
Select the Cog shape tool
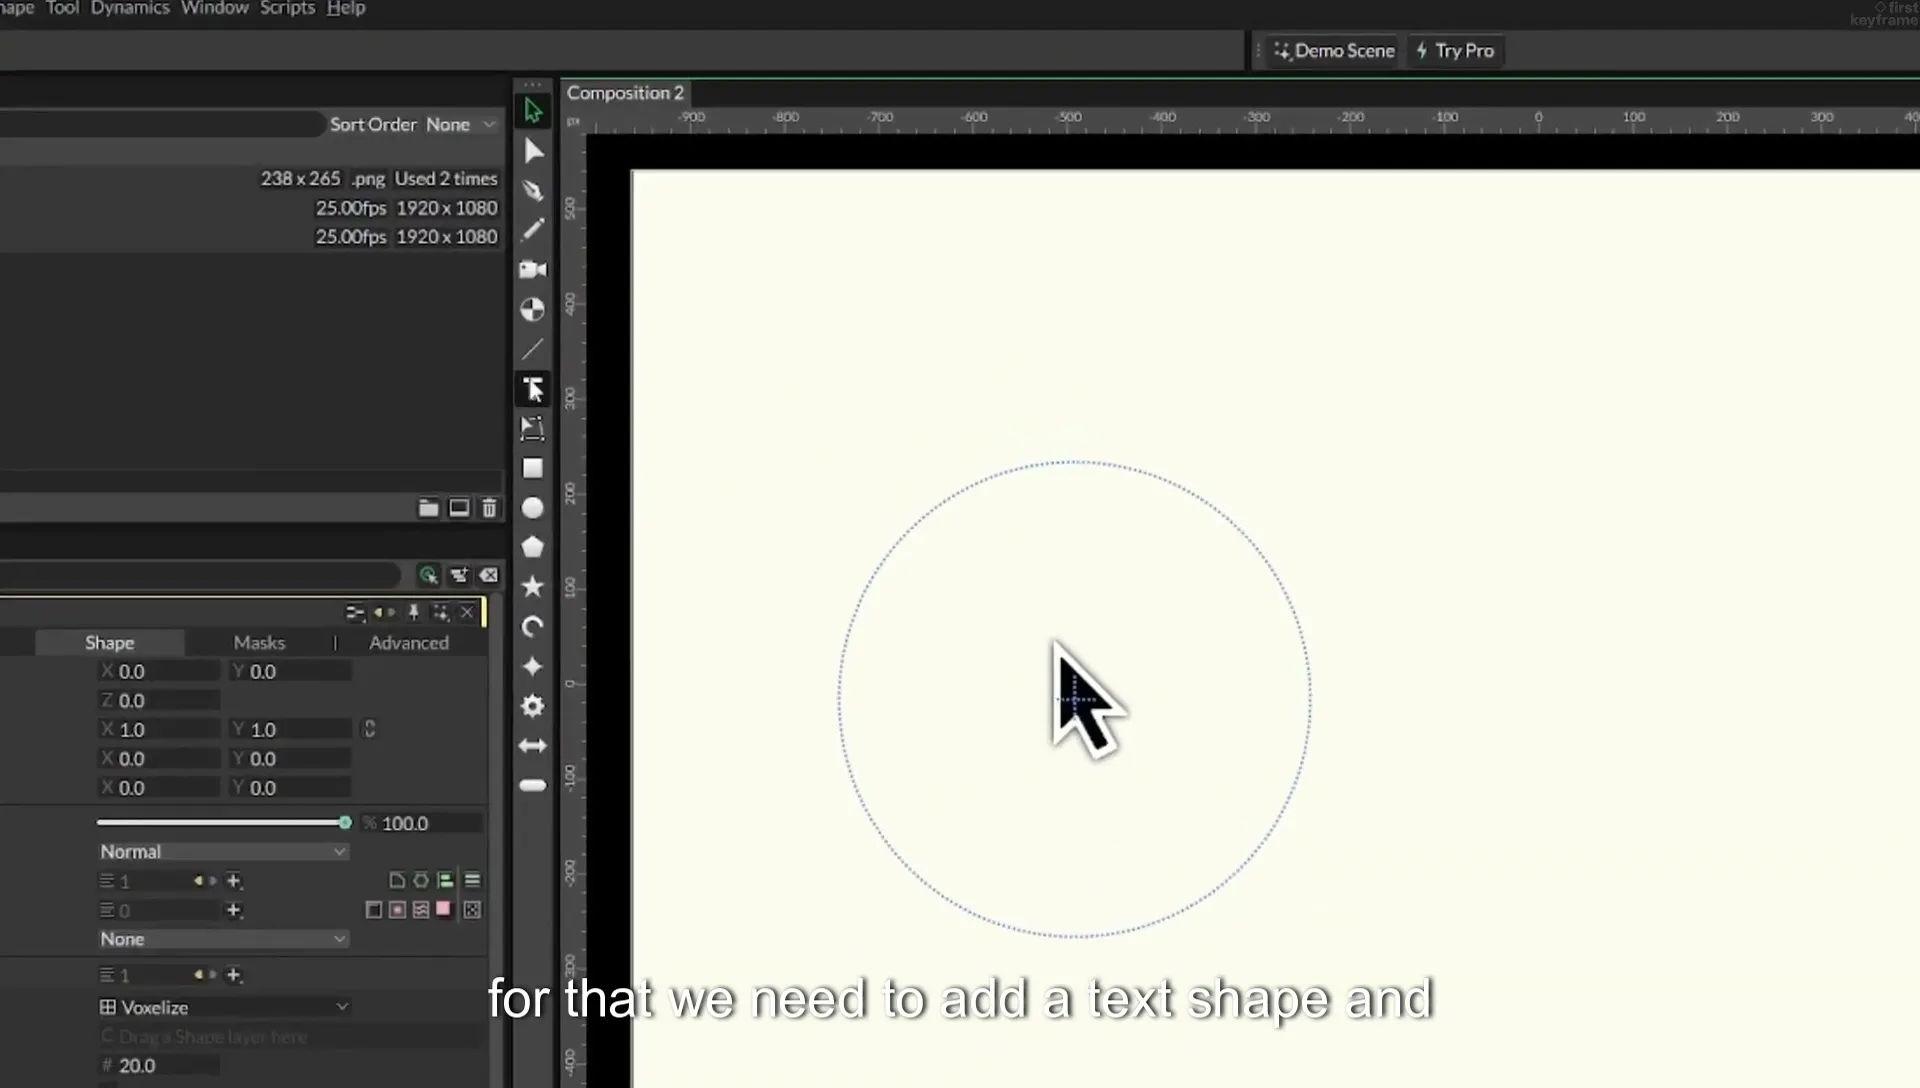(x=533, y=706)
